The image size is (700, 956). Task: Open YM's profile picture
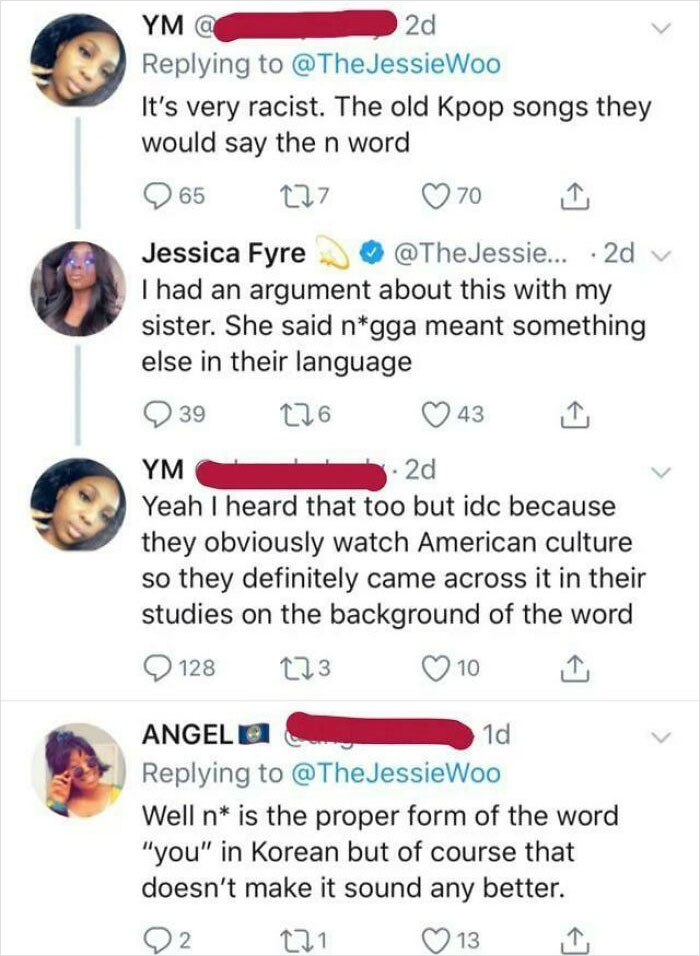70,60
